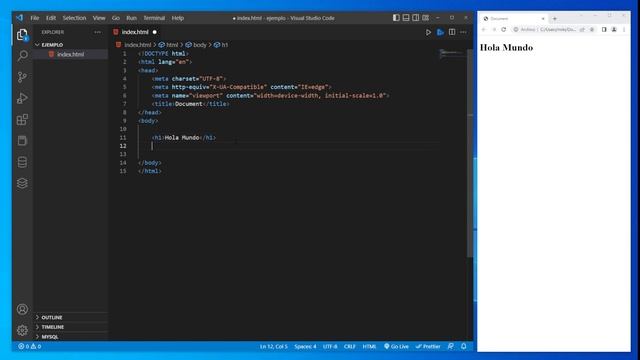Change line ending via CRLF
This screenshot has height=360, width=640.
(350, 346)
